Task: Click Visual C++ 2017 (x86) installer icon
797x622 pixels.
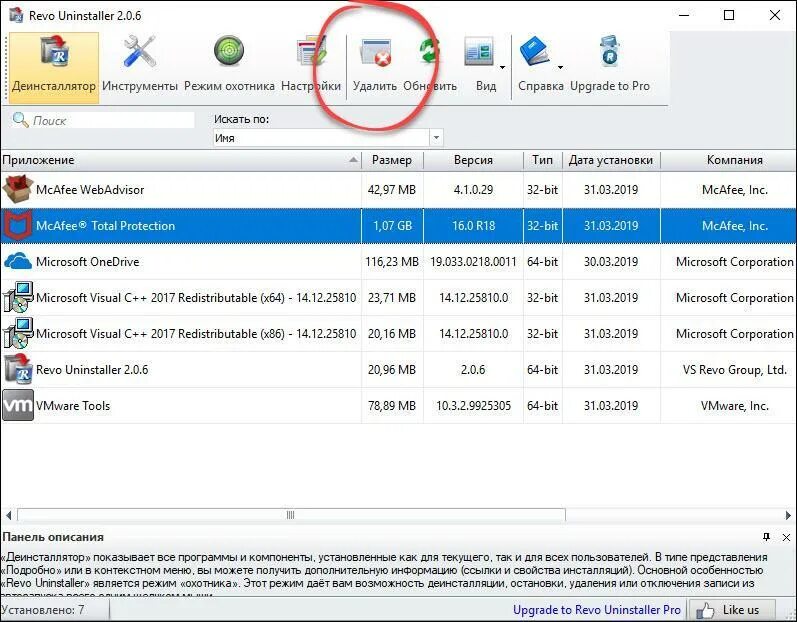Action: [x=18, y=333]
